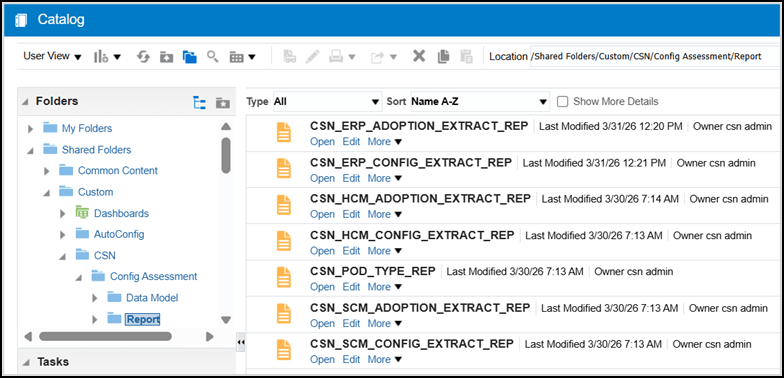This screenshot has height=378, width=784.
Task: Click the folder tree scroll down arrow
Action: pyautogui.click(x=226, y=320)
